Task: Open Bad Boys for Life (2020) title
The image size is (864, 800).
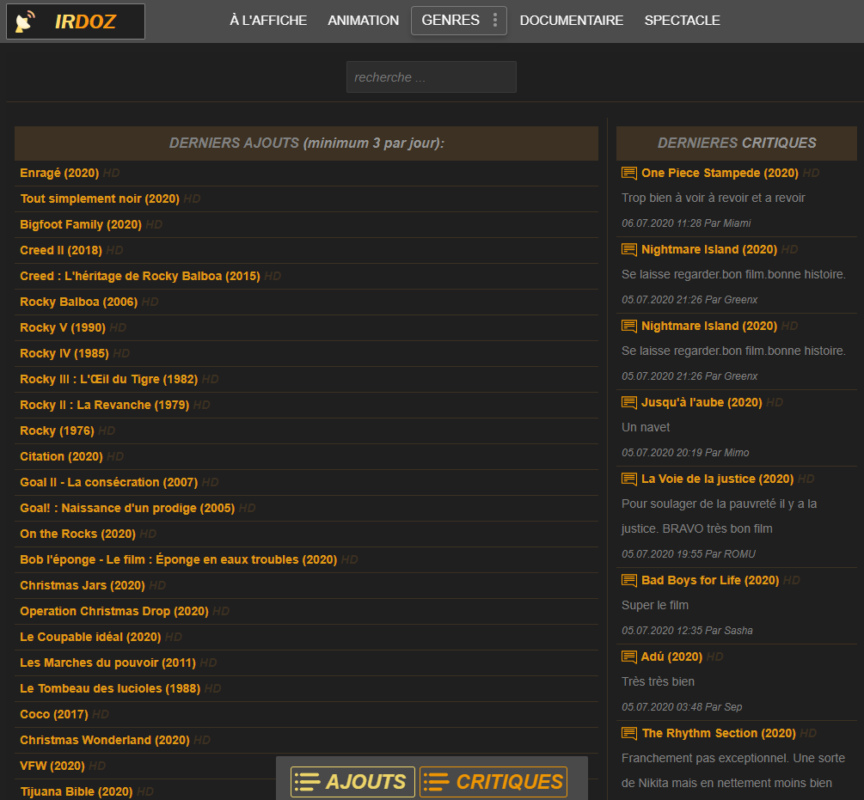Action: tap(710, 580)
